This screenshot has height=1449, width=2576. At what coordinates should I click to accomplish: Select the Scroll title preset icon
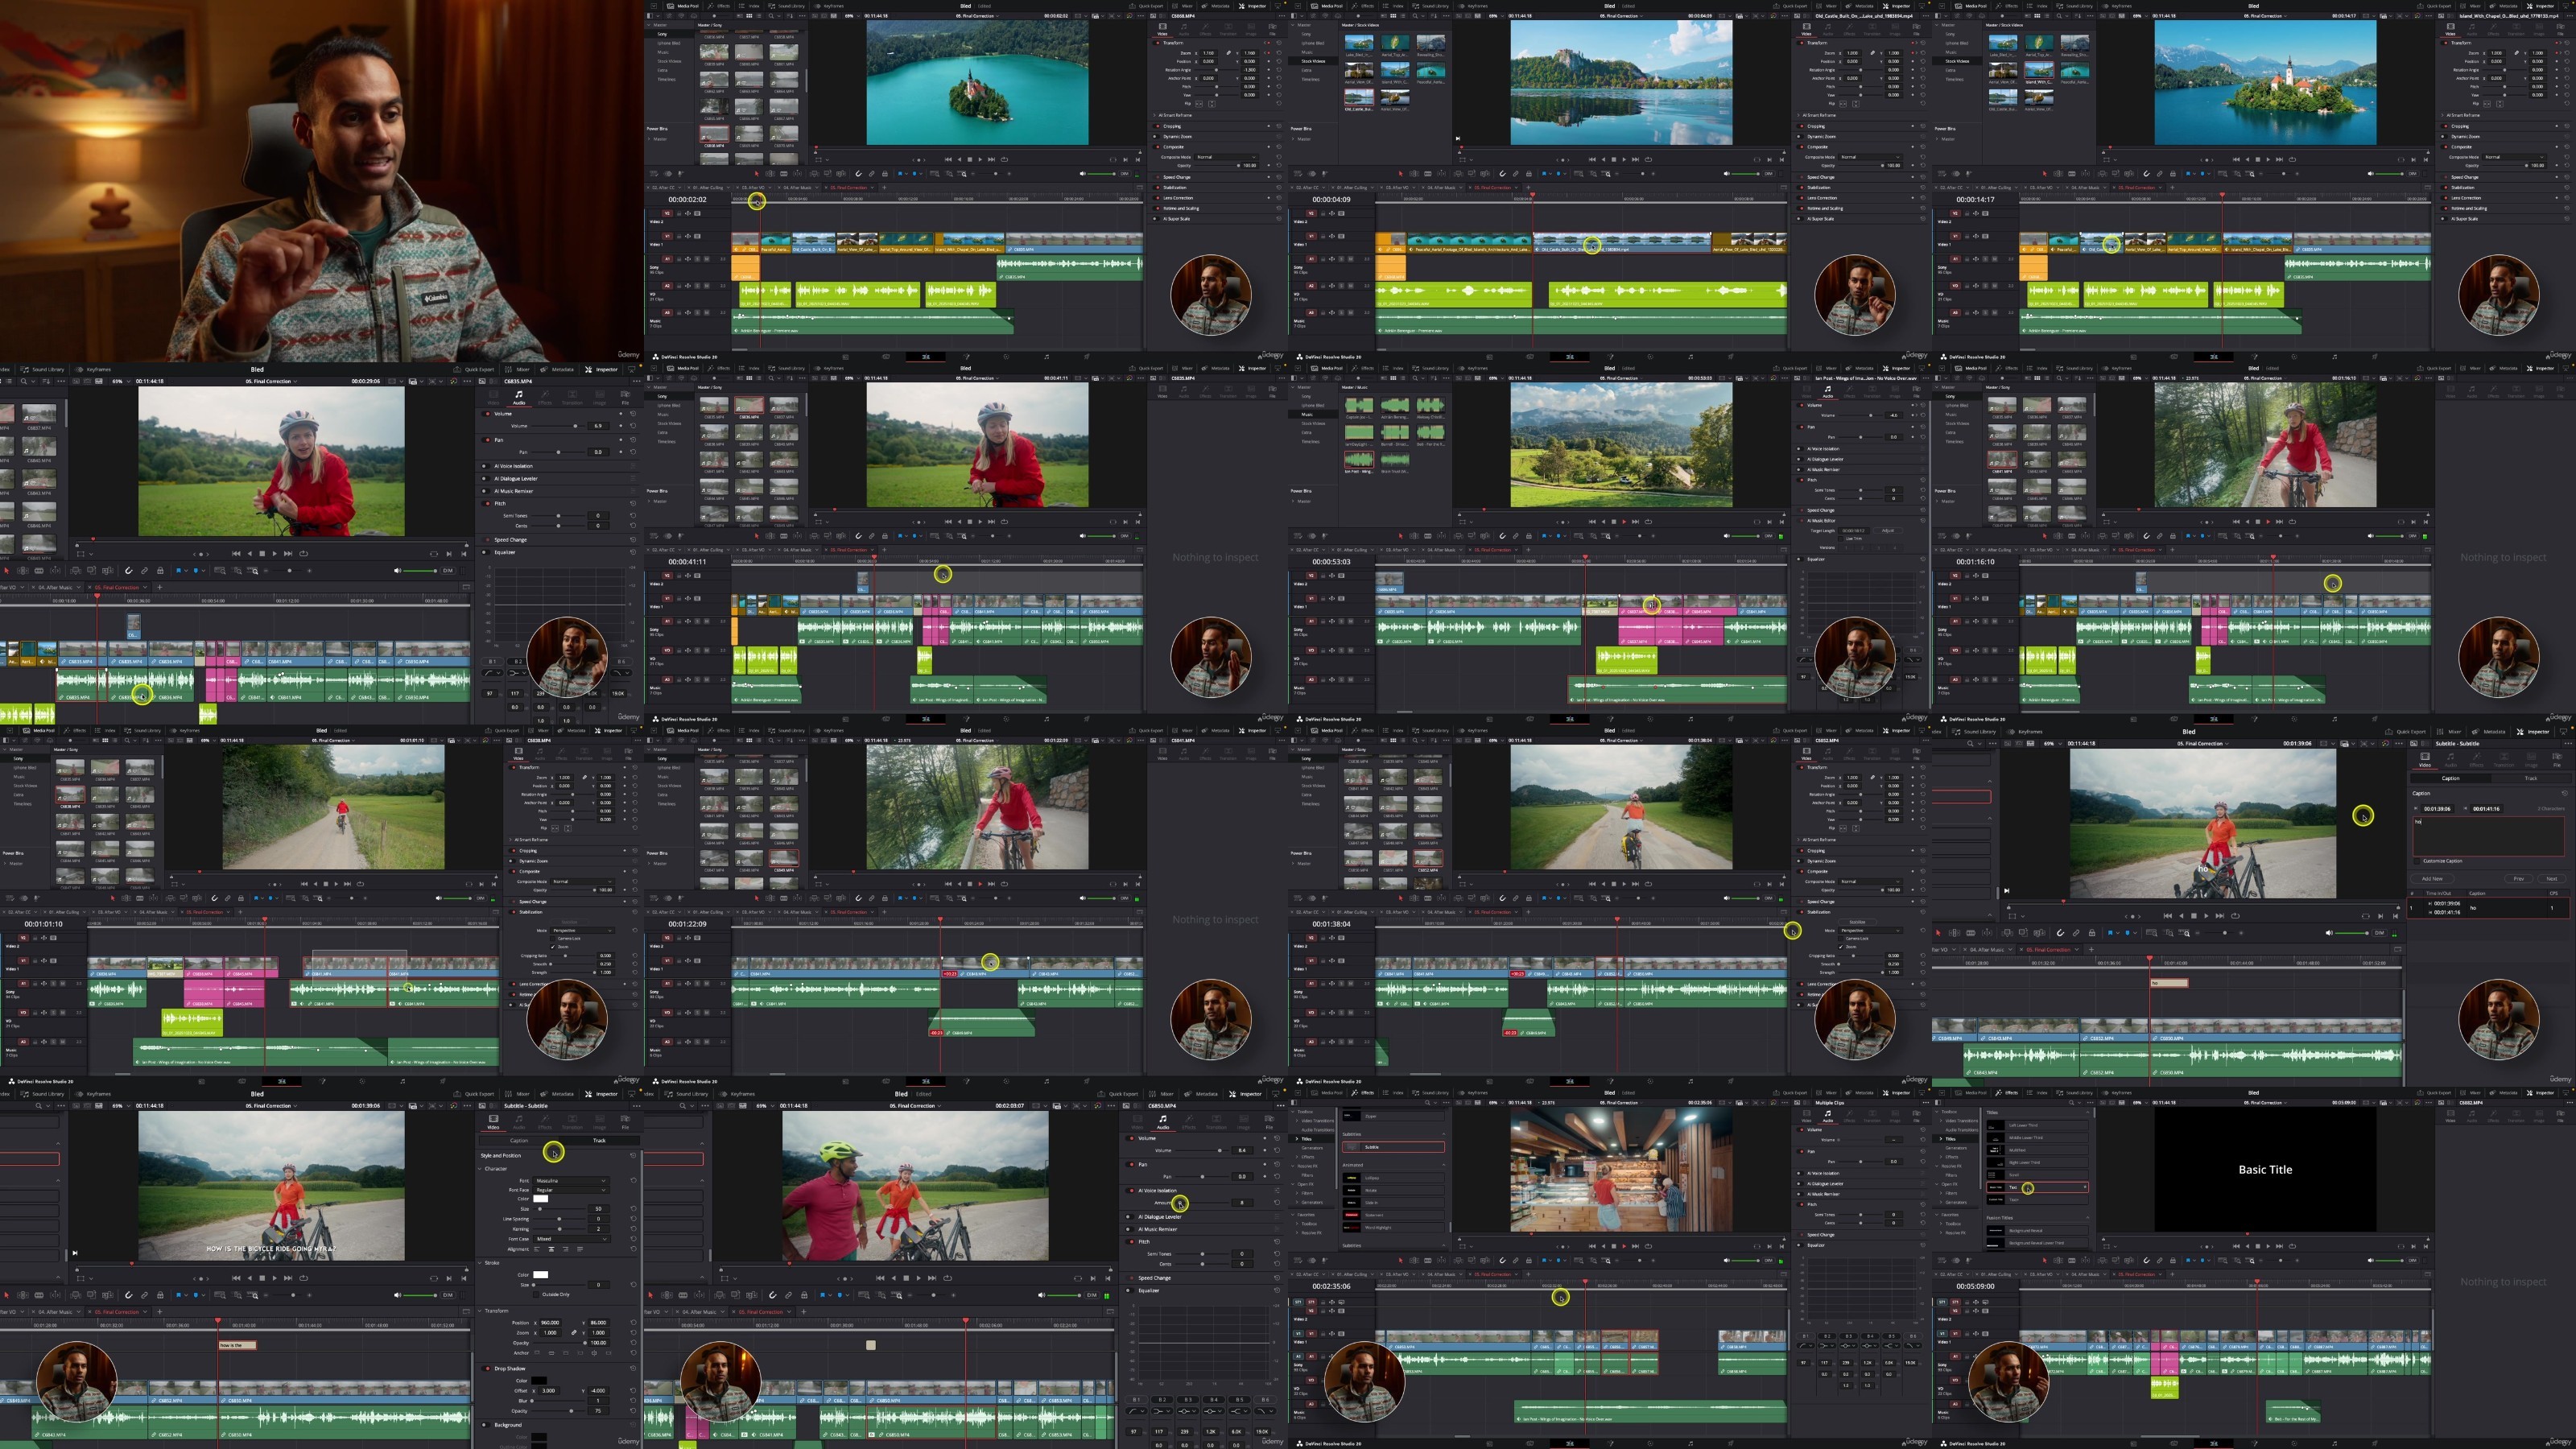point(1996,1175)
